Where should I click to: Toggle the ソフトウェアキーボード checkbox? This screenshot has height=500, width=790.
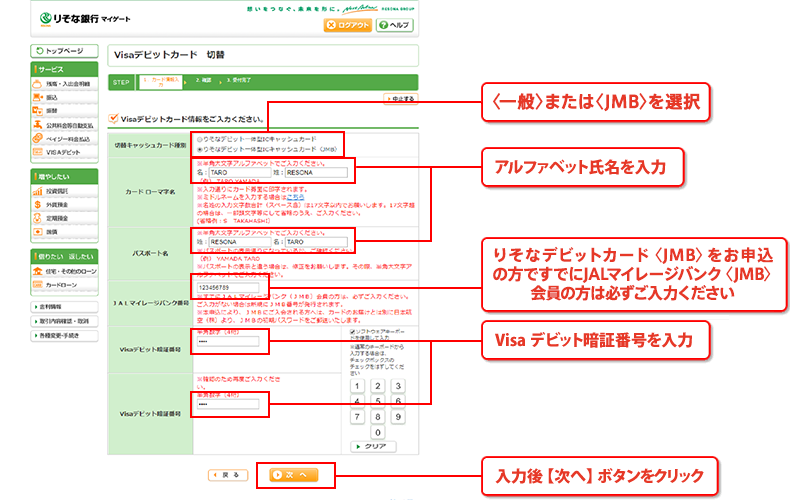click(353, 332)
